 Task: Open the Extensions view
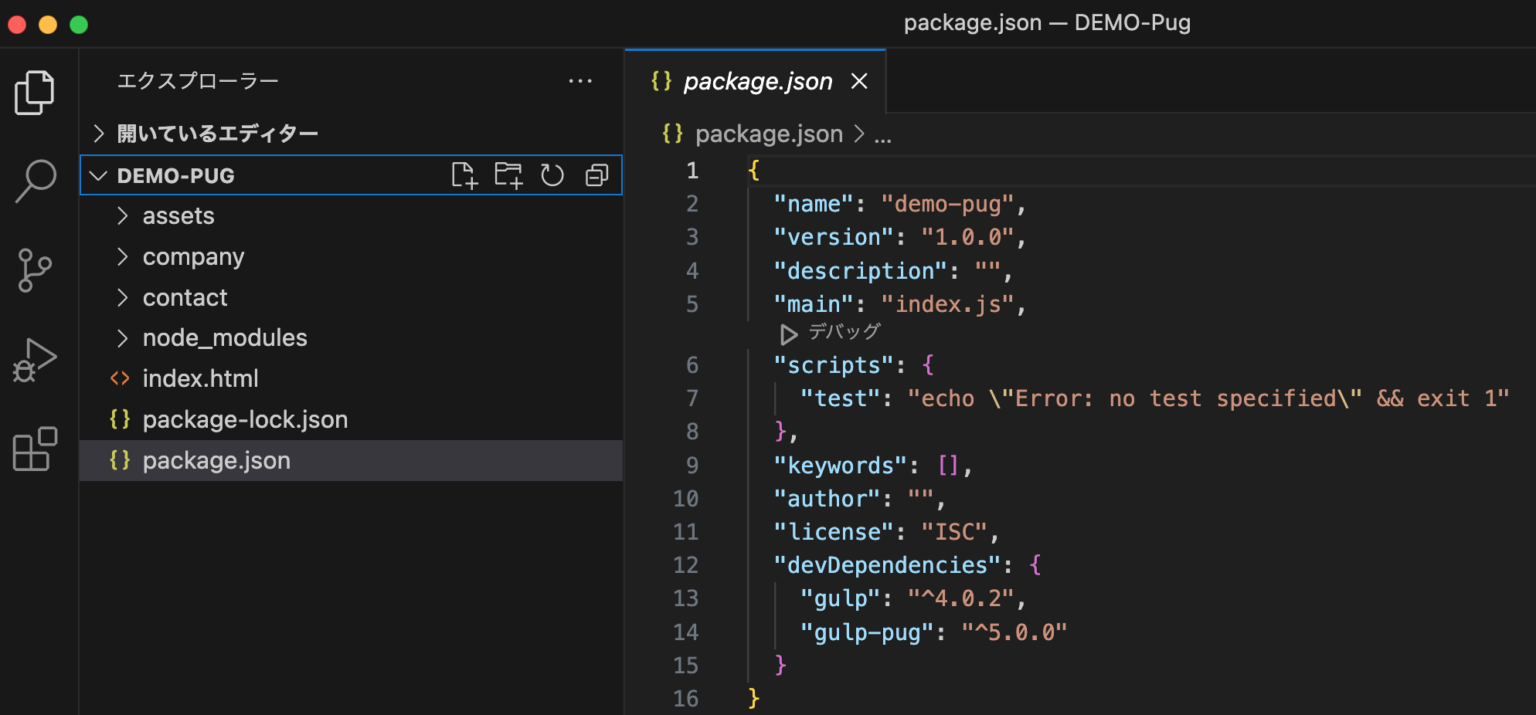[35, 450]
